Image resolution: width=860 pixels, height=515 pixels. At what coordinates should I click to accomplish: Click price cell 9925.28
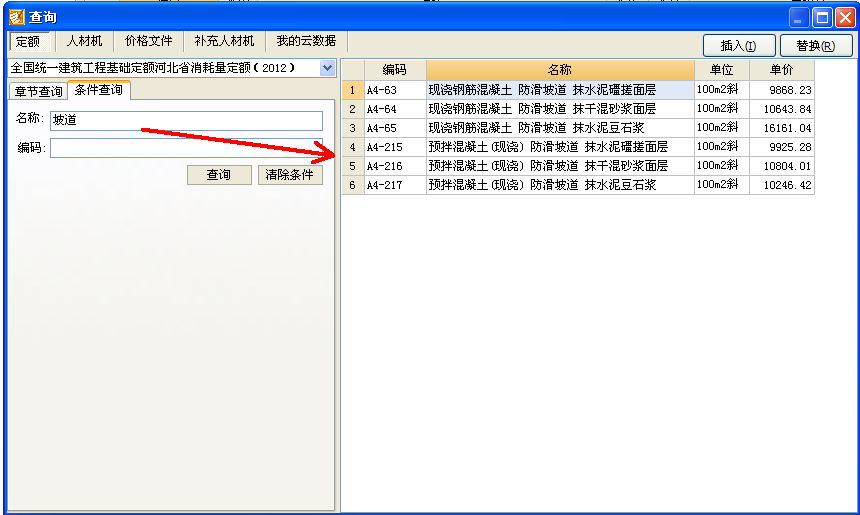(782, 147)
